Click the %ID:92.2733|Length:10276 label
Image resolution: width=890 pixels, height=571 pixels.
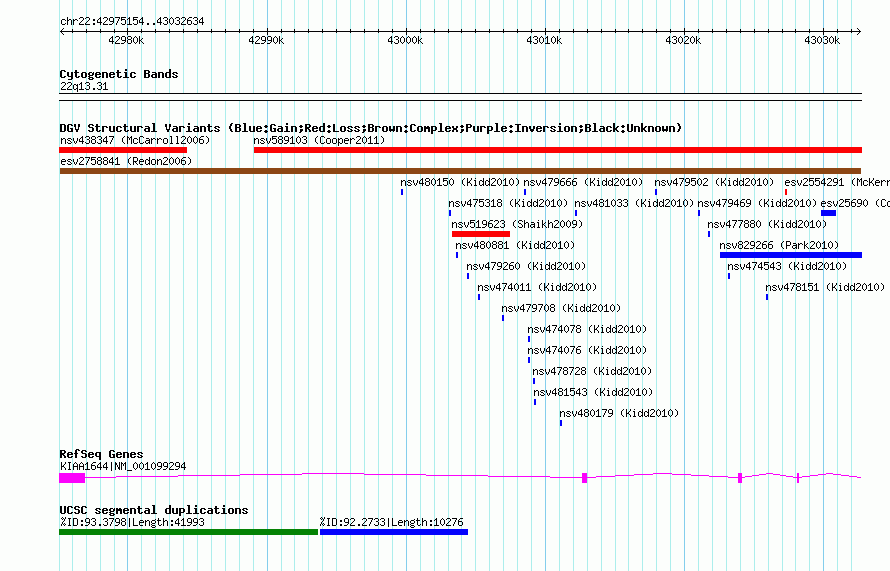[x=392, y=522]
